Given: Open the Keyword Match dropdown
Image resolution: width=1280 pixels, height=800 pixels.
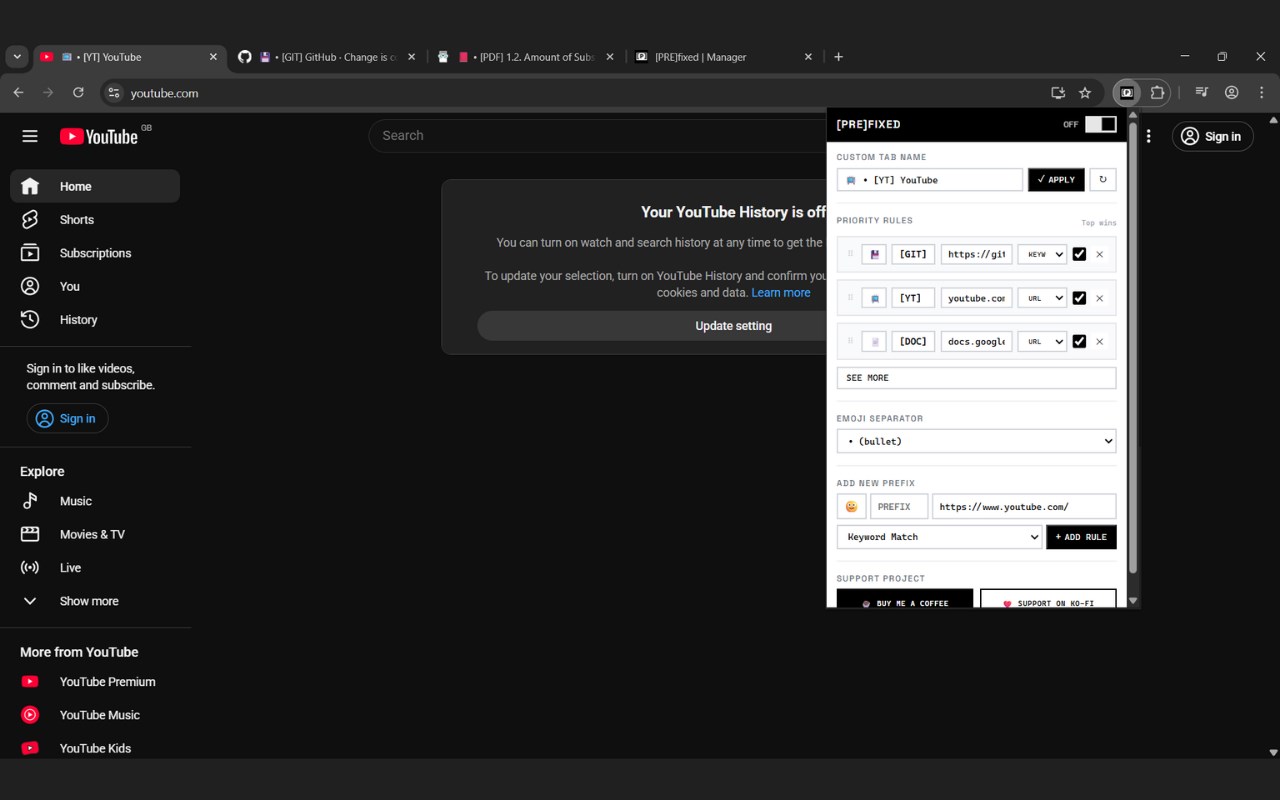Looking at the screenshot, I should (939, 537).
